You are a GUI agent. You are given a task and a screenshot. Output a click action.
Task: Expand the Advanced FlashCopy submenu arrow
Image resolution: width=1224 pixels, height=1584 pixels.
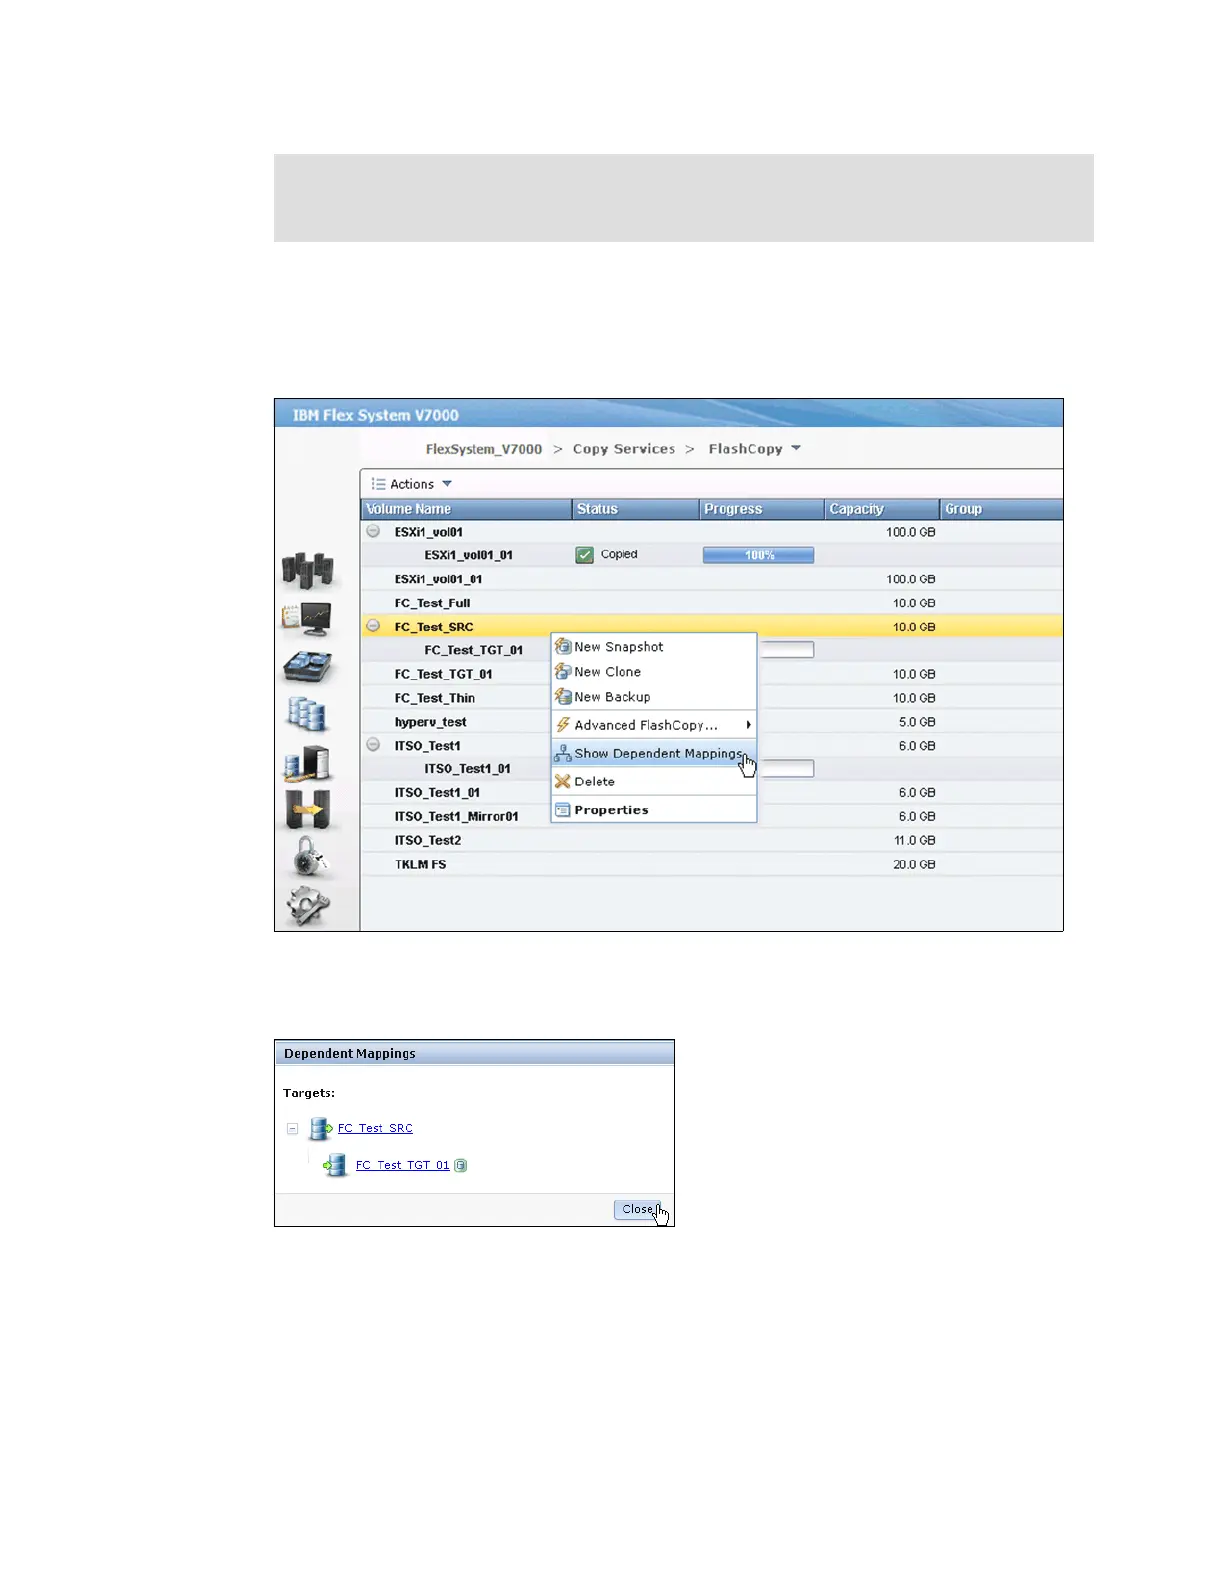click(x=748, y=725)
